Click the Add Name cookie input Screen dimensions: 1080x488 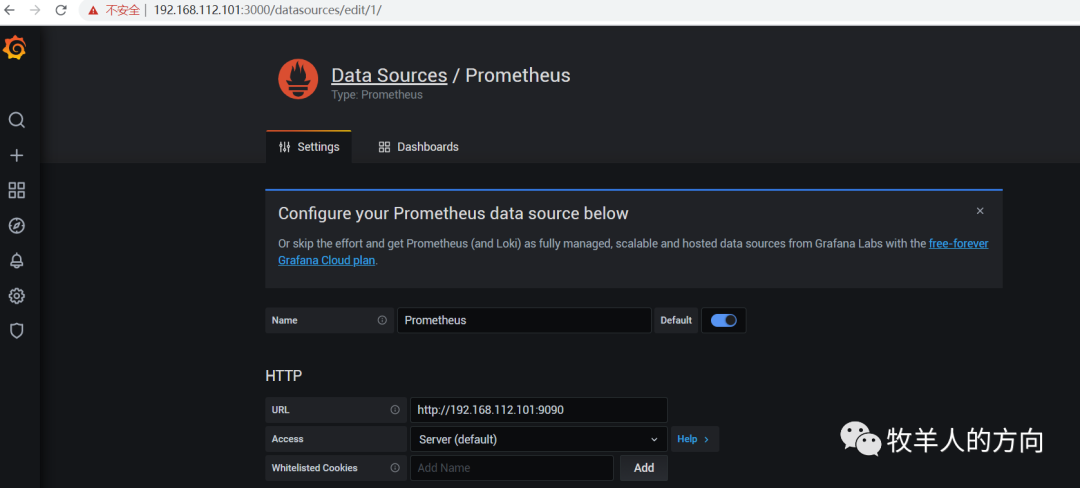click(512, 468)
